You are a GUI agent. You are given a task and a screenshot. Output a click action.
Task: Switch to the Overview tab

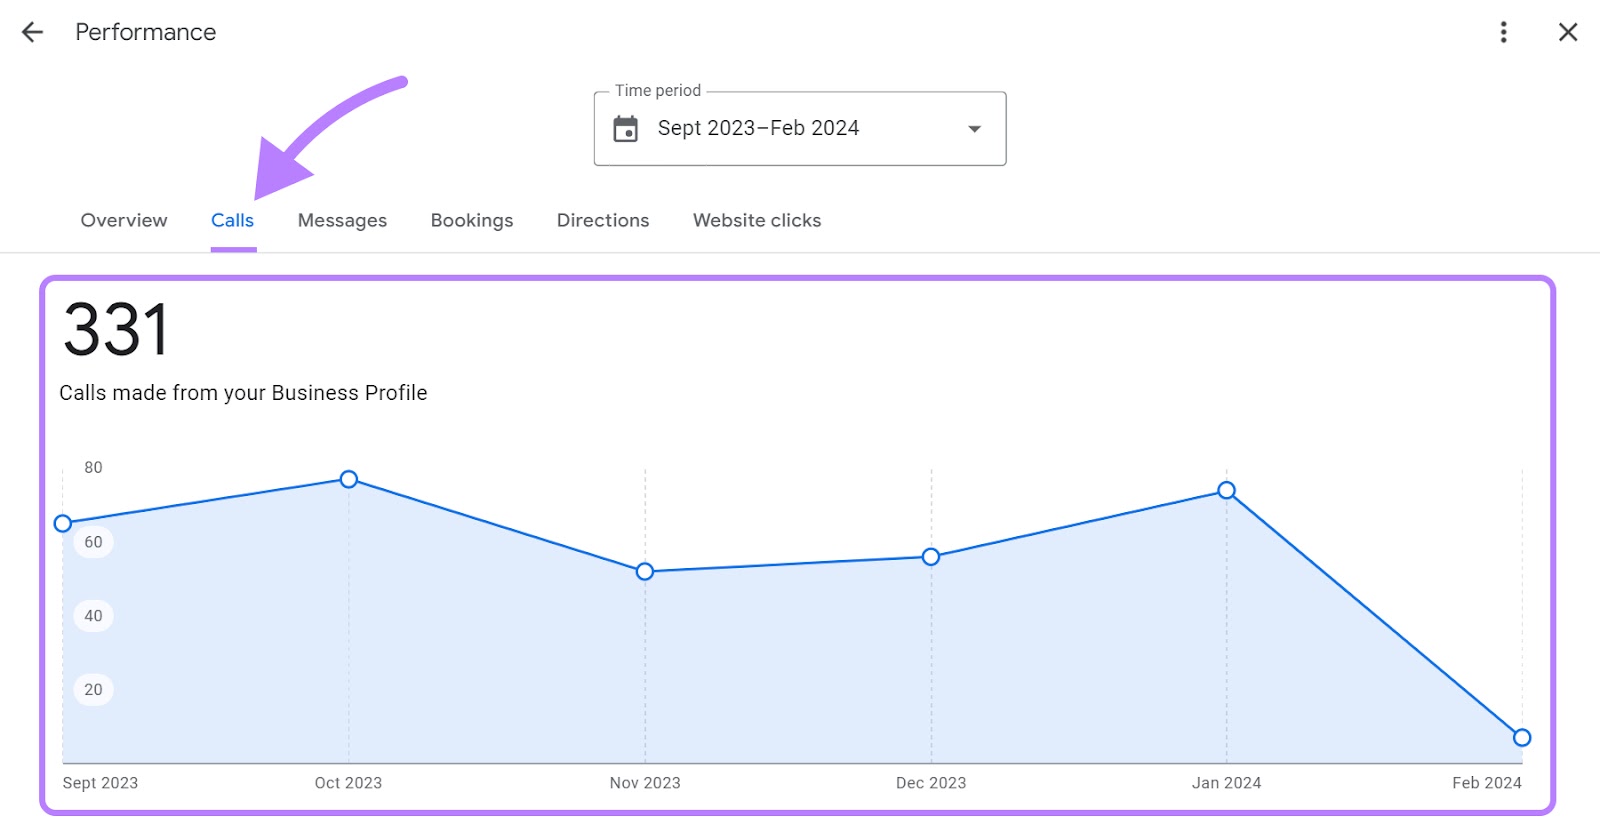pyautogui.click(x=124, y=220)
